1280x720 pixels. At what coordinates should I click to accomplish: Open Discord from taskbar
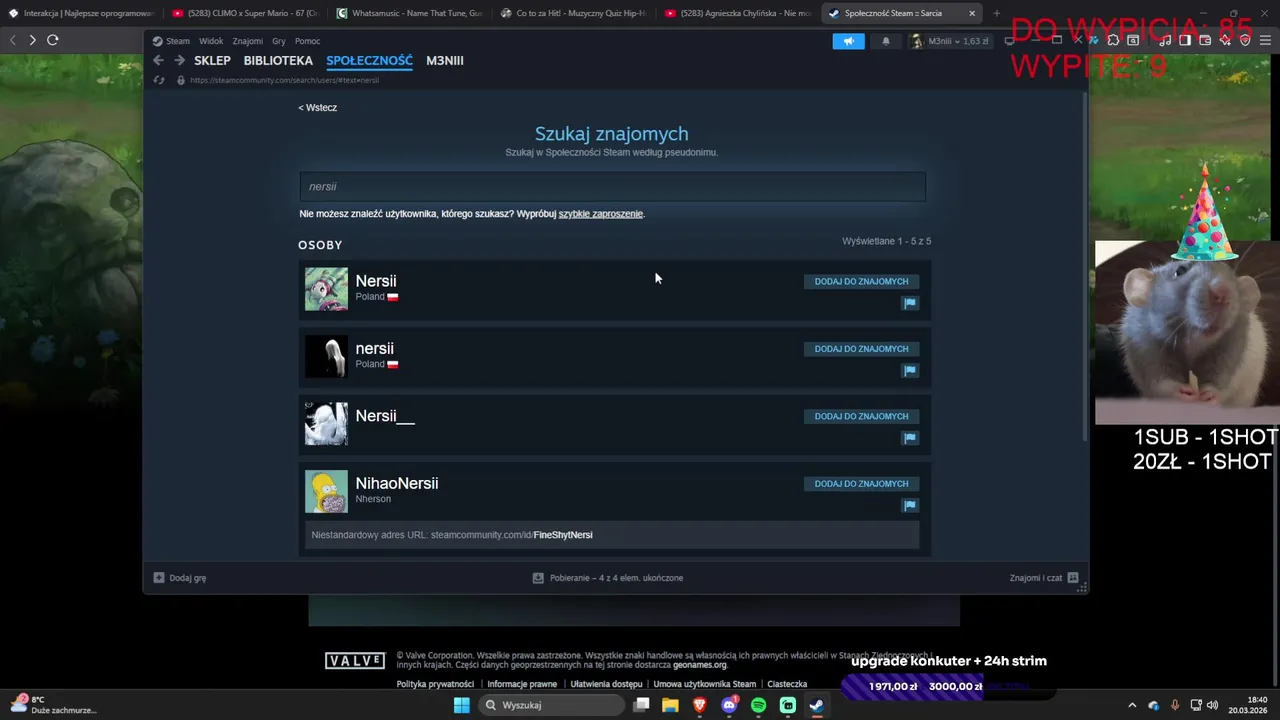coord(729,705)
